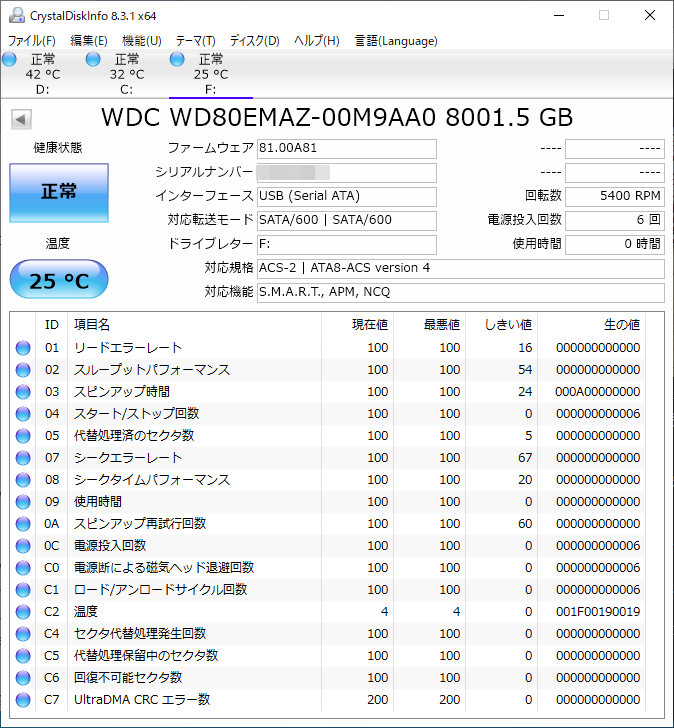Click the 現在値 column header
Screen dimensions: 674x728
357,325
